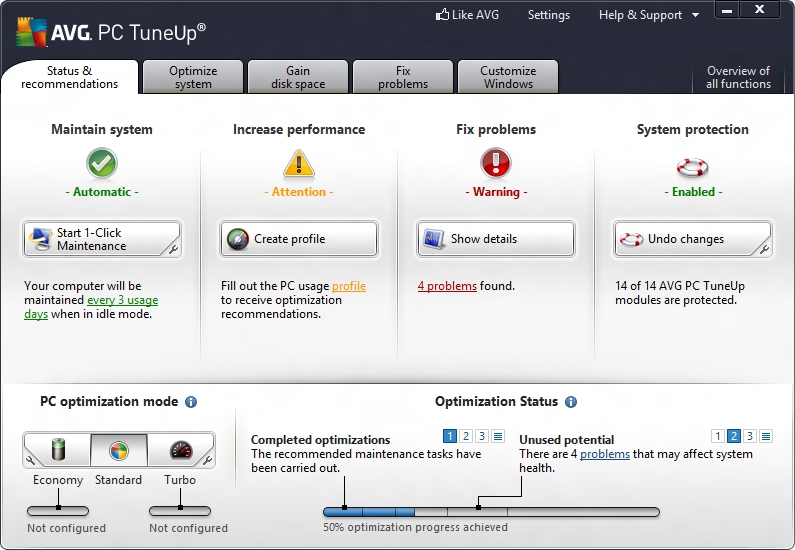Show Completed optimizations list view icon
Viewport: 795px width, 550px height.
[x=498, y=436]
